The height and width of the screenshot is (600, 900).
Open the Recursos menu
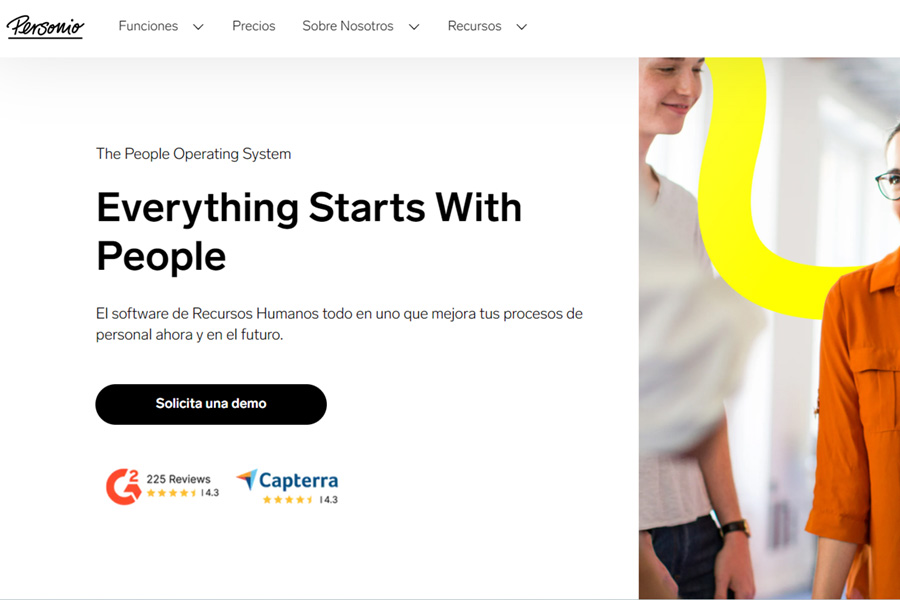(474, 26)
